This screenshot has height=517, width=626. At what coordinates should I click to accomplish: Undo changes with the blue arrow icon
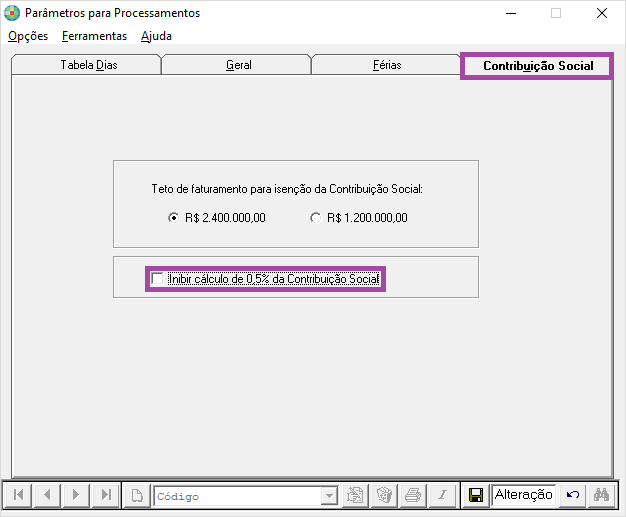point(573,495)
